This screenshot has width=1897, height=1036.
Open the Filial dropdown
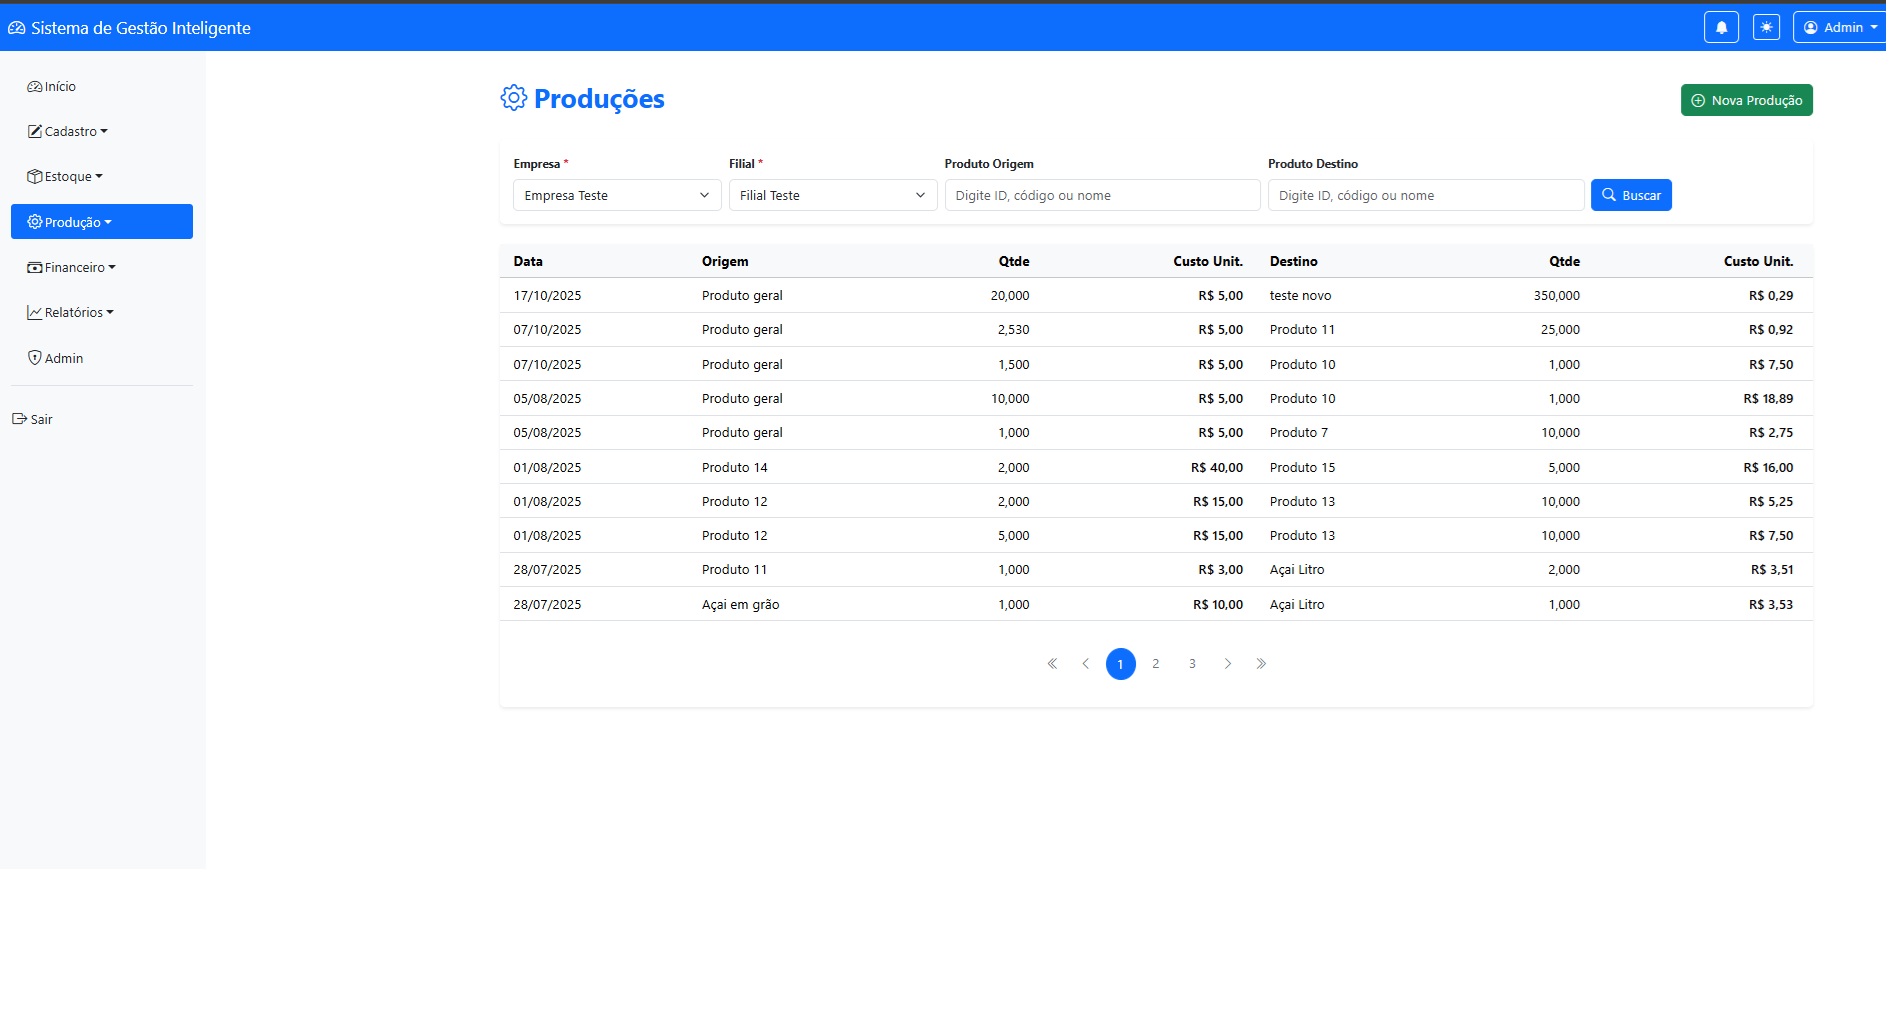pyautogui.click(x=832, y=196)
